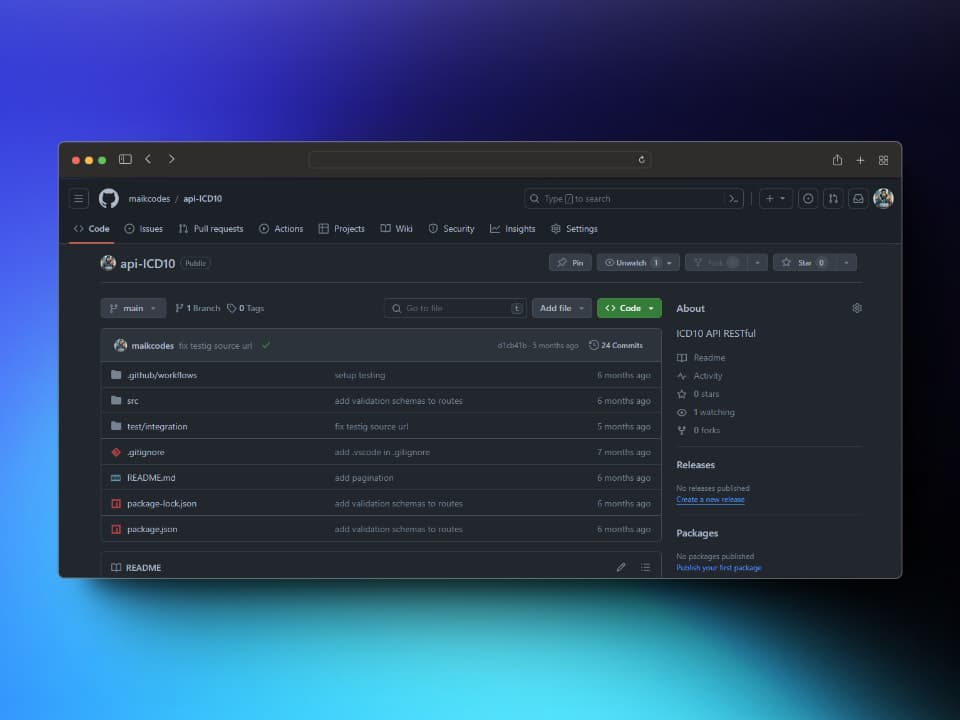The height and width of the screenshot is (720, 960).
Task: Open the issues icon in the top header
Action: (808, 198)
